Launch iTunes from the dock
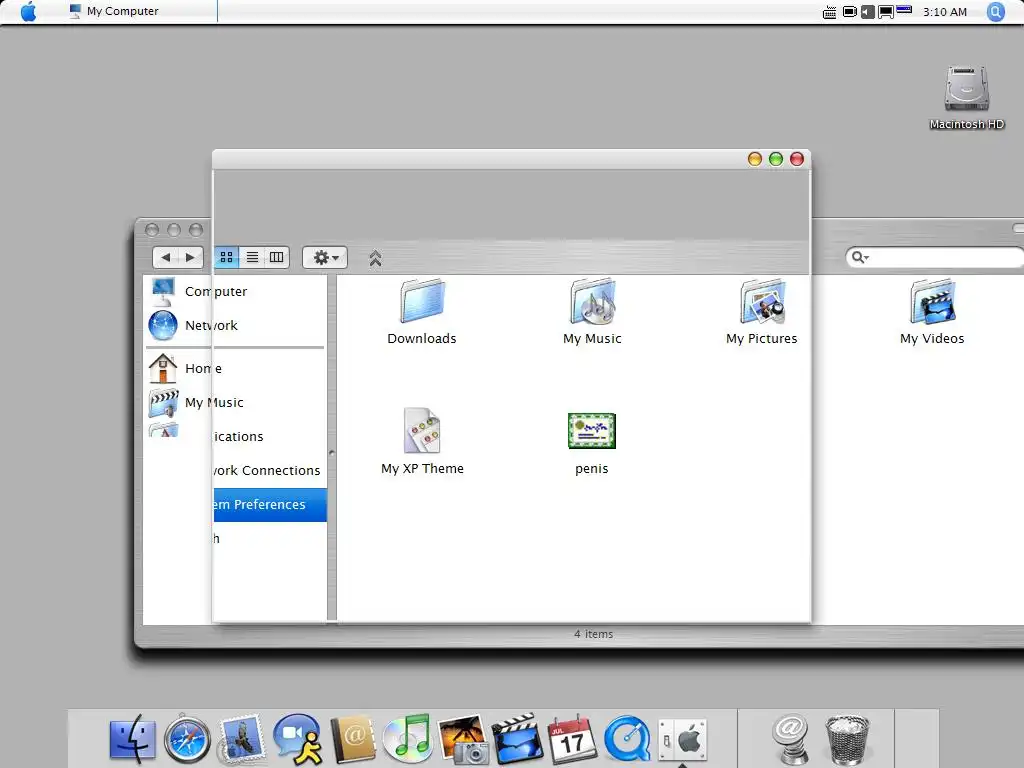The image size is (1024, 768). click(x=408, y=739)
